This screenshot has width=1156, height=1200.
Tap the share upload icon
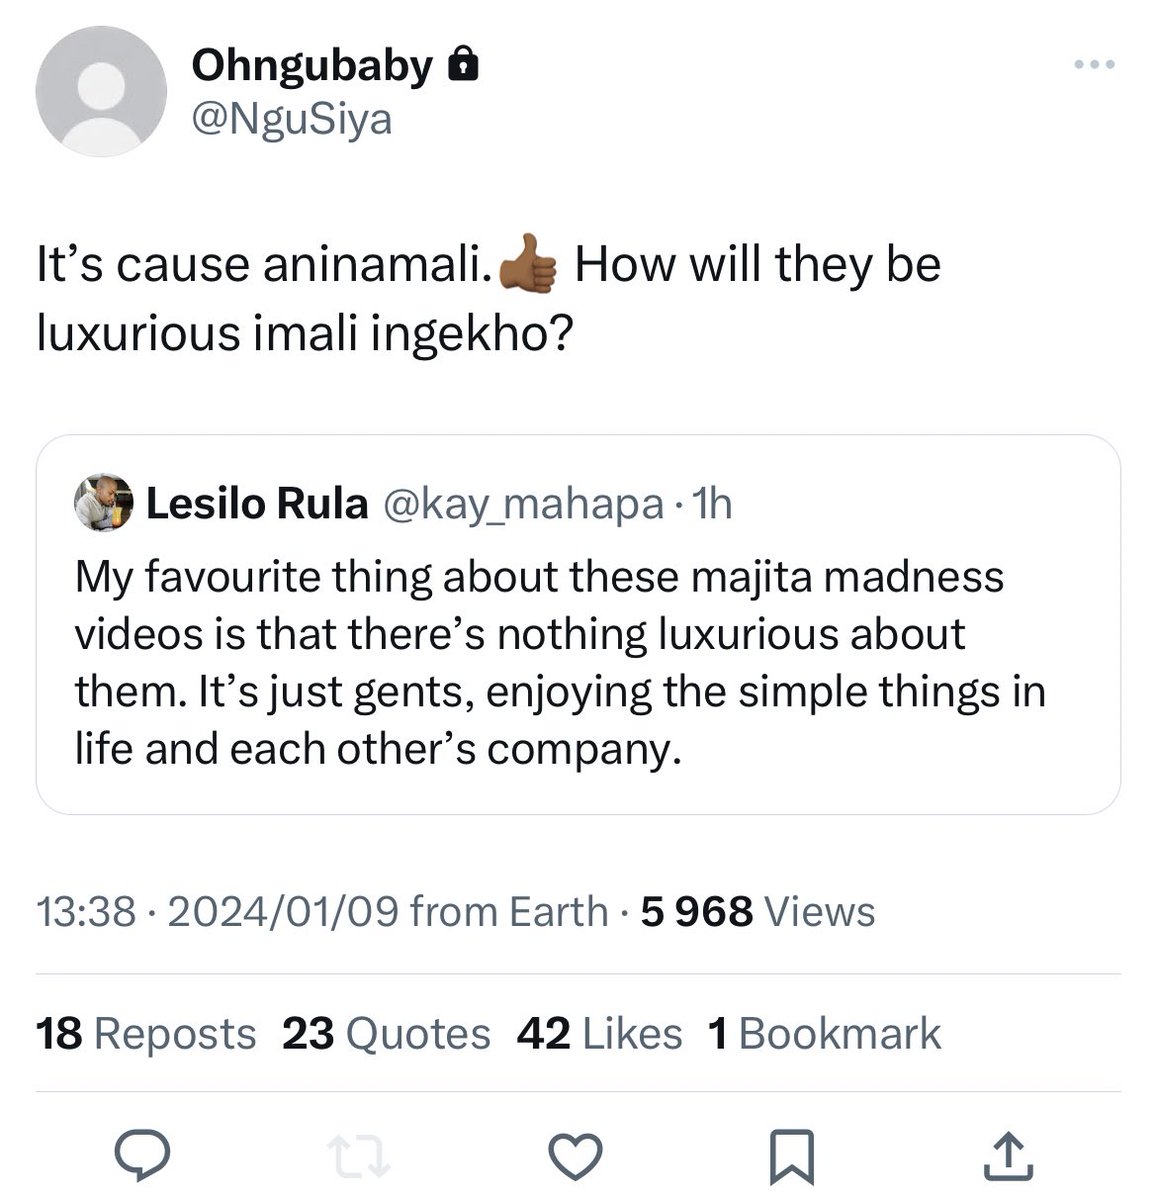1009,1158
